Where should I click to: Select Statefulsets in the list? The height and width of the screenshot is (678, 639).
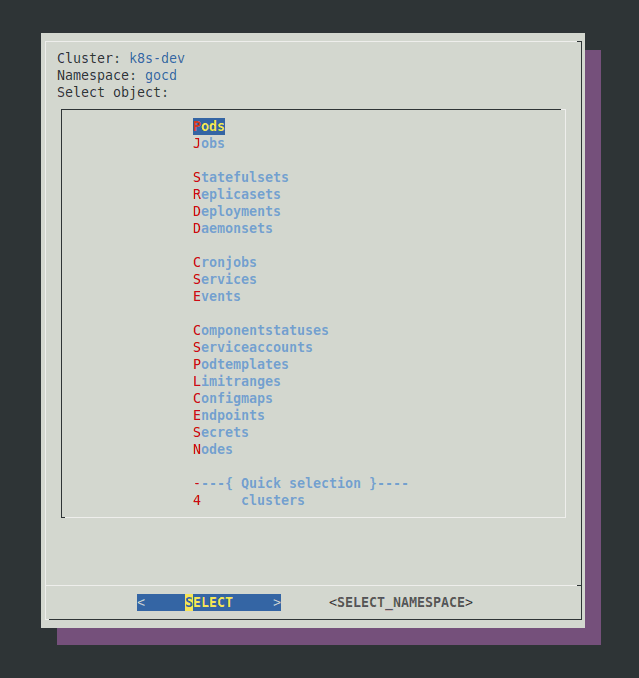click(241, 178)
